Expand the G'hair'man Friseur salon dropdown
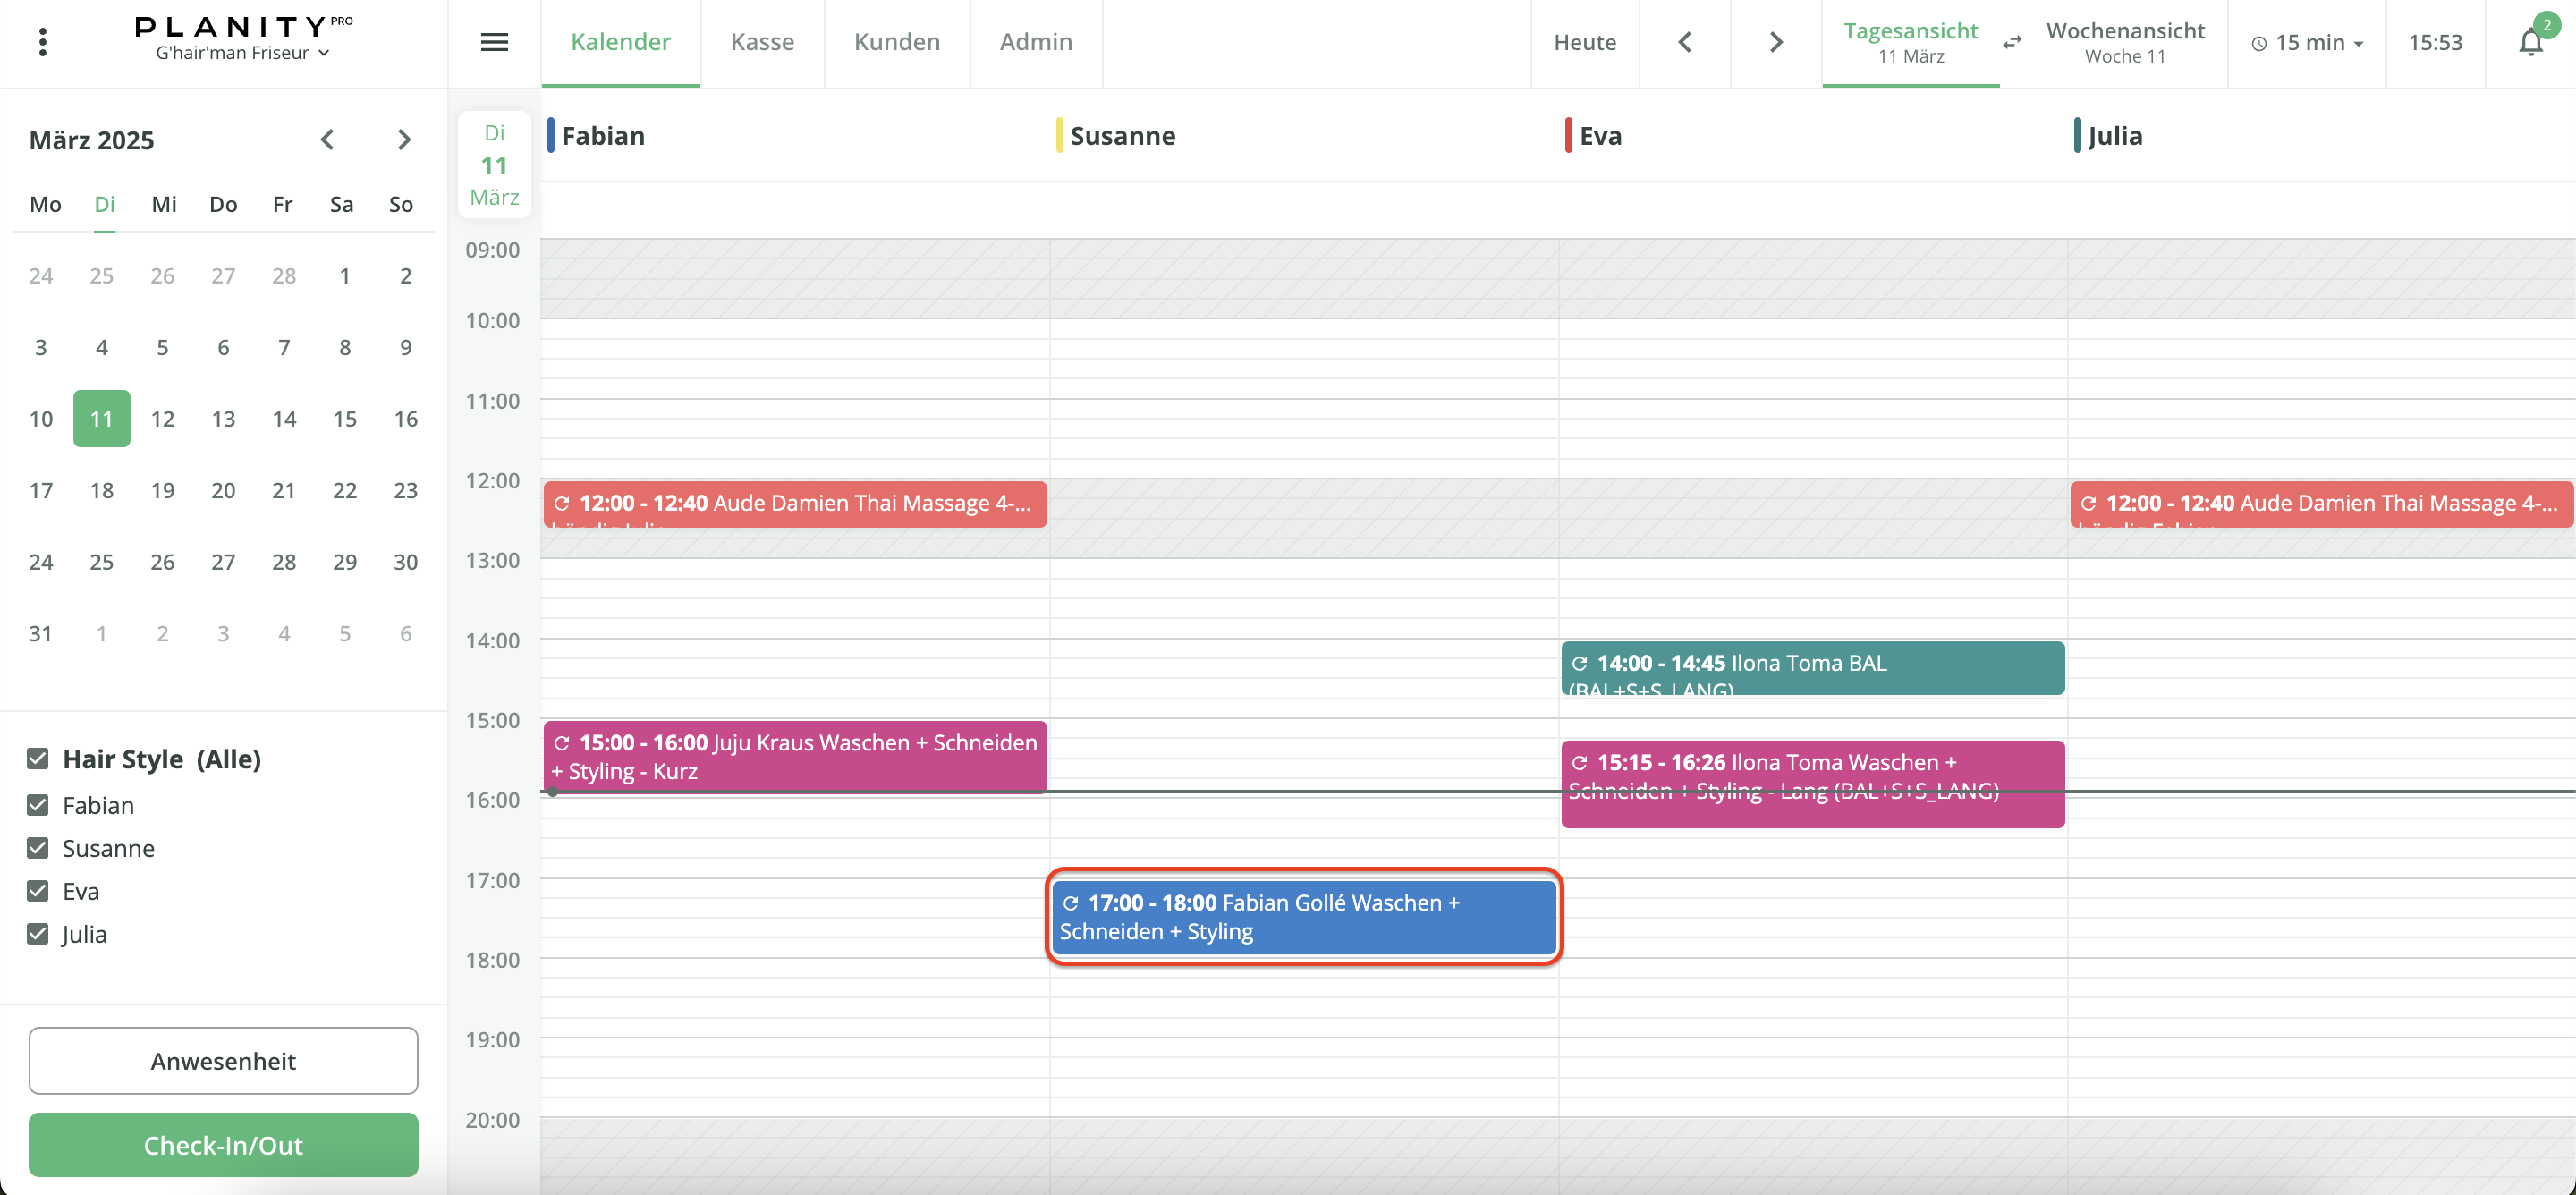The width and height of the screenshot is (2576, 1195). (242, 53)
